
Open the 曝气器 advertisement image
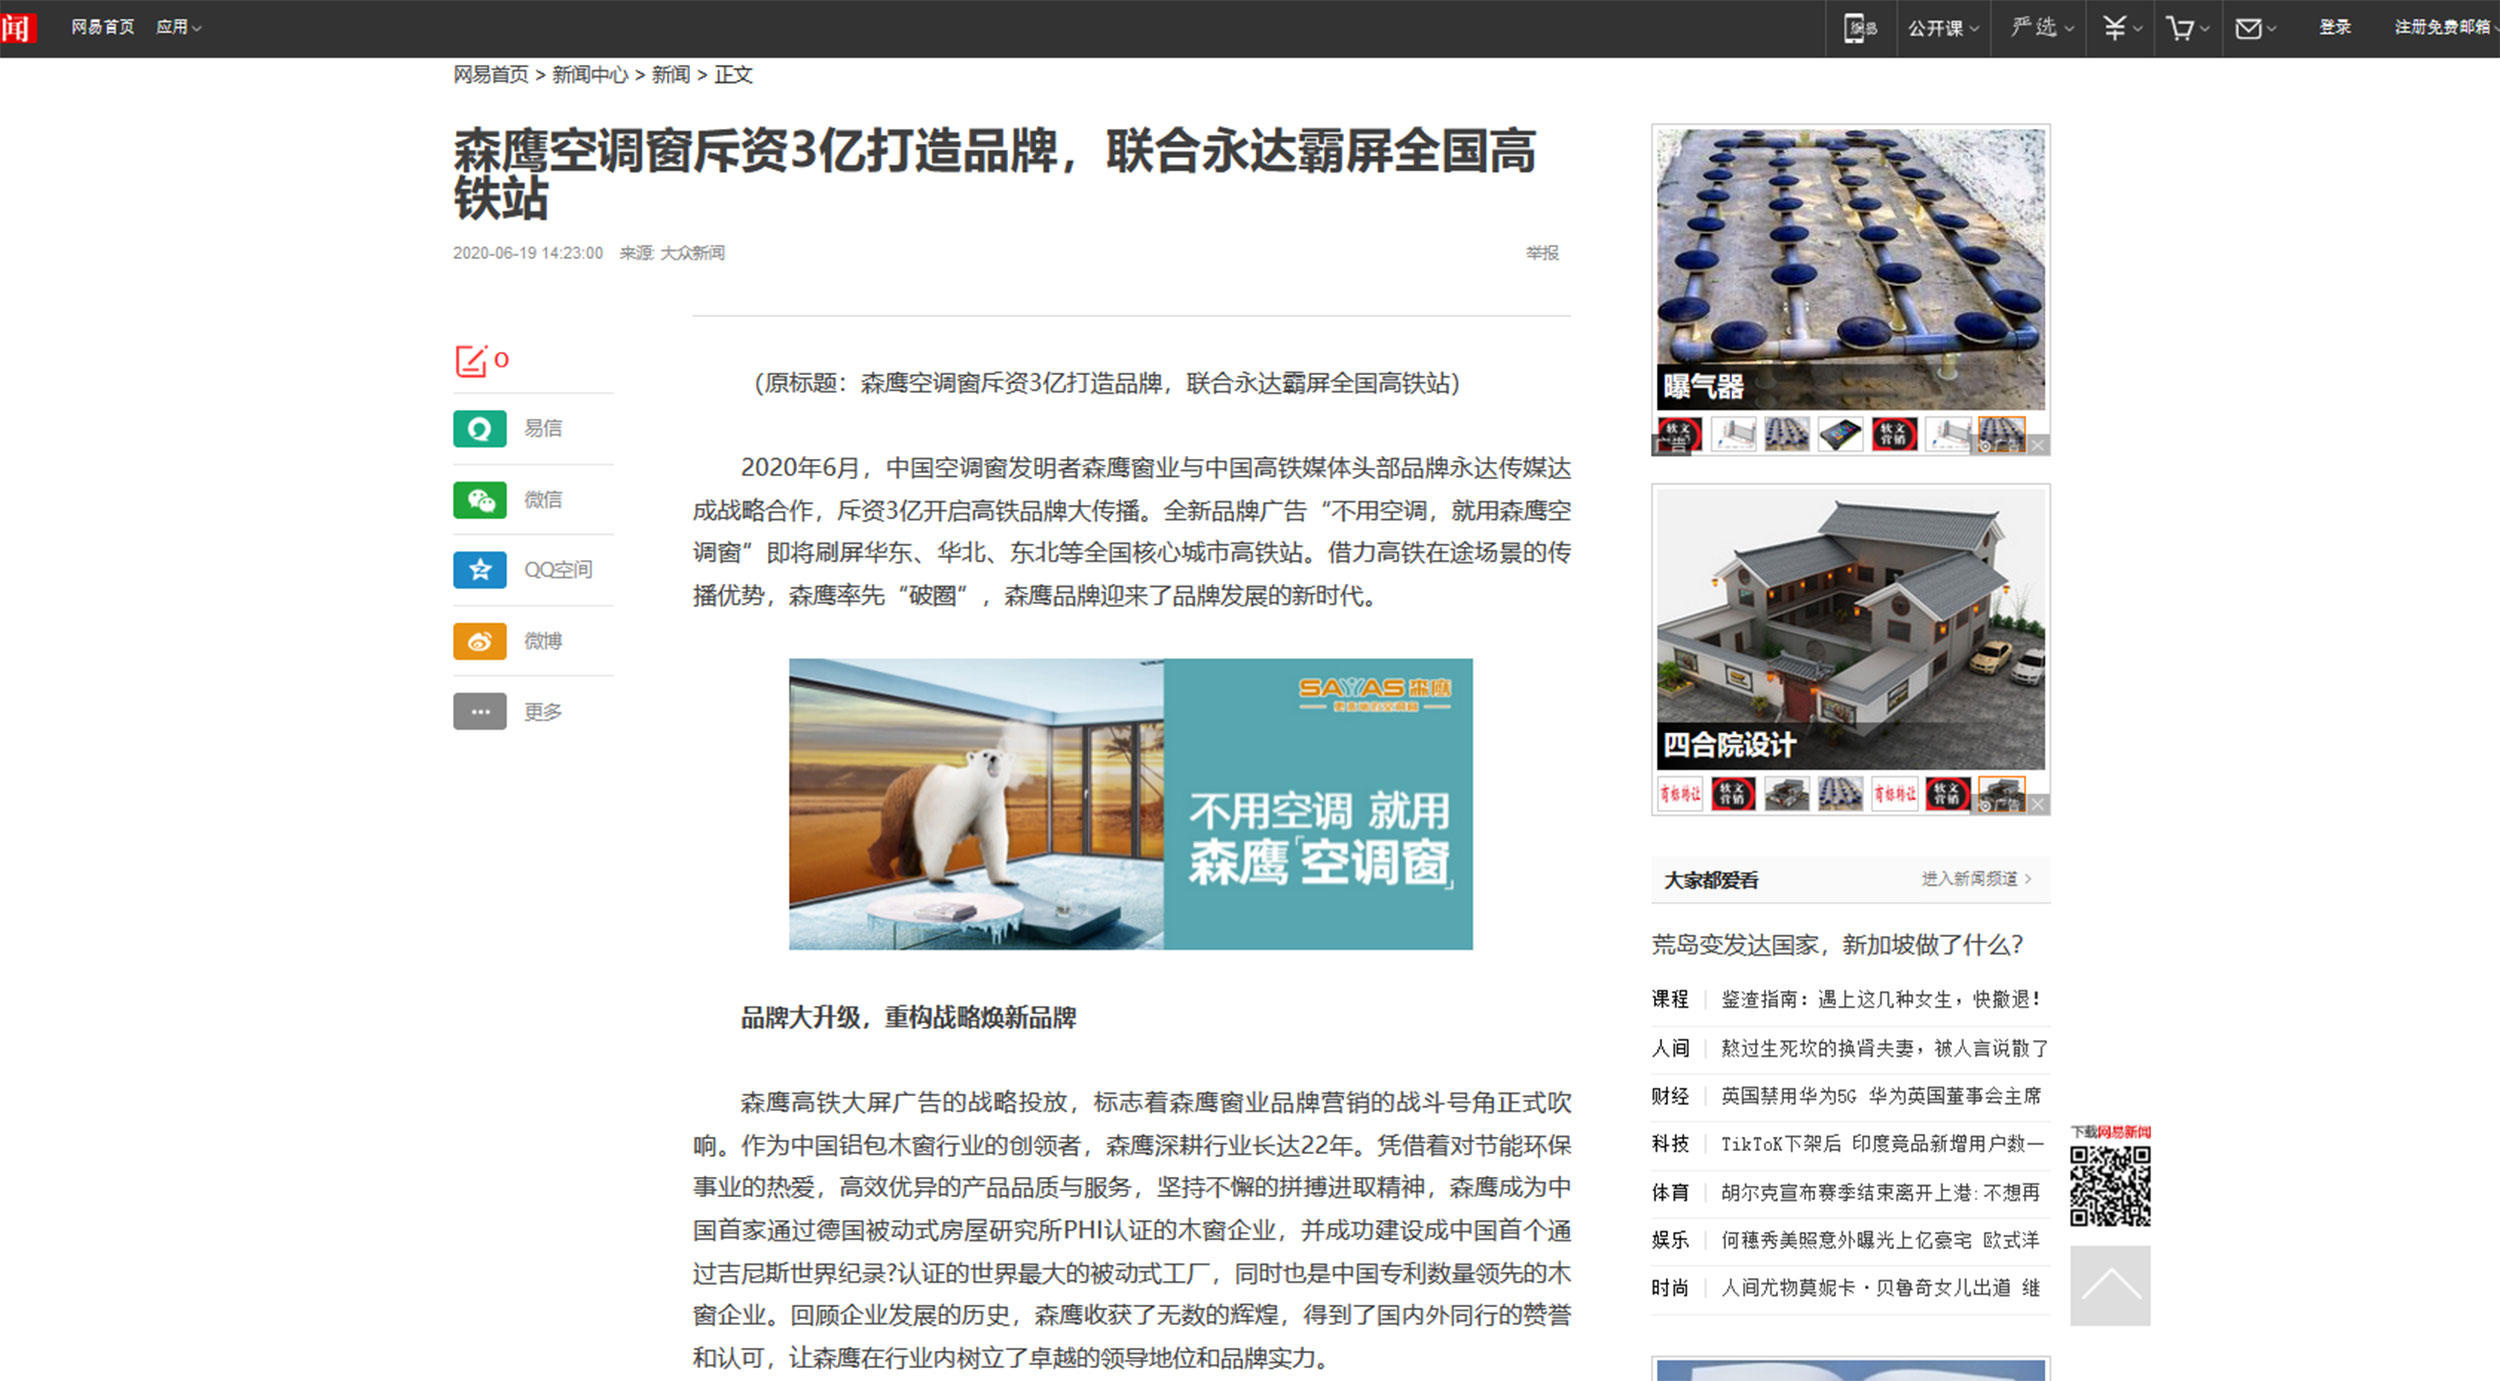coord(1850,269)
